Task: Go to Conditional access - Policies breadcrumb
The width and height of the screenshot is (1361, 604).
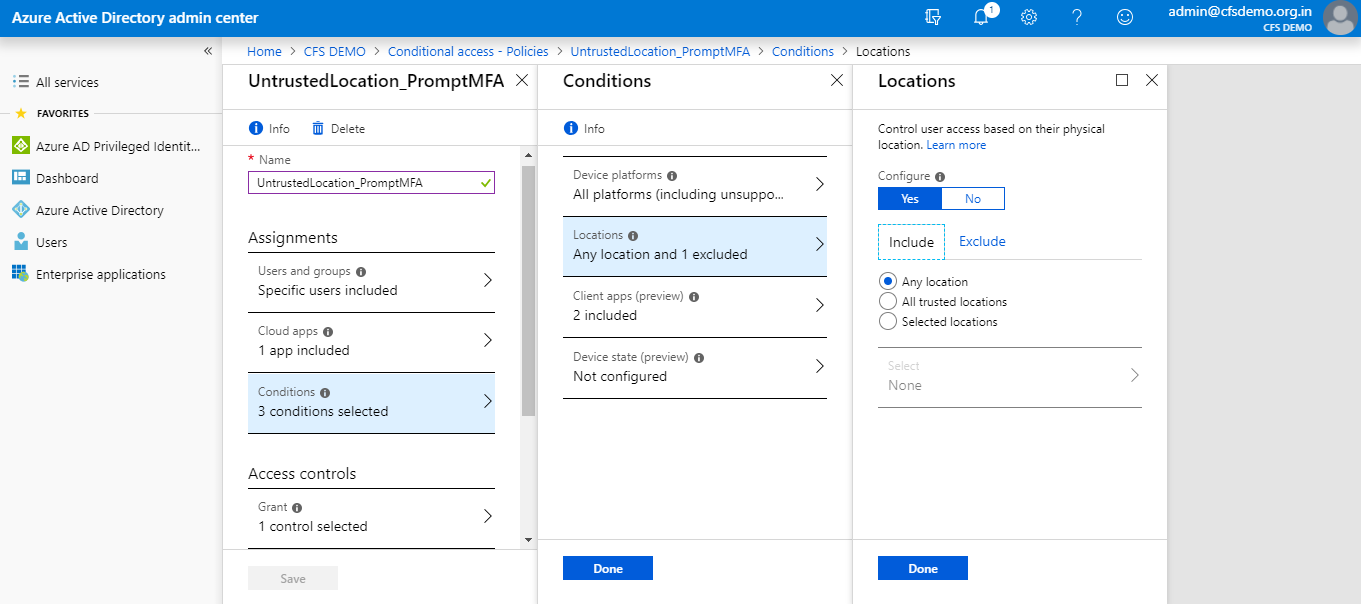Action: click(x=468, y=51)
